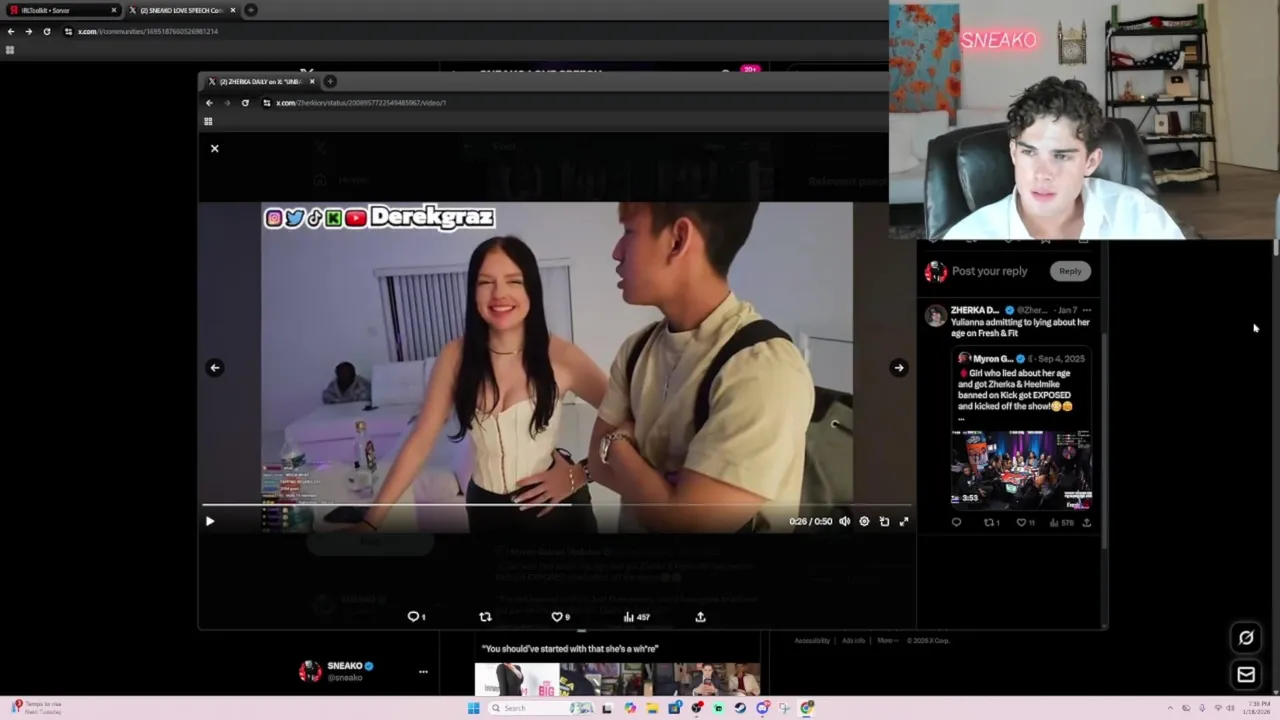This screenshot has height=720, width=1280.
Task: Click the Post your reply field
Action: tap(990, 271)
